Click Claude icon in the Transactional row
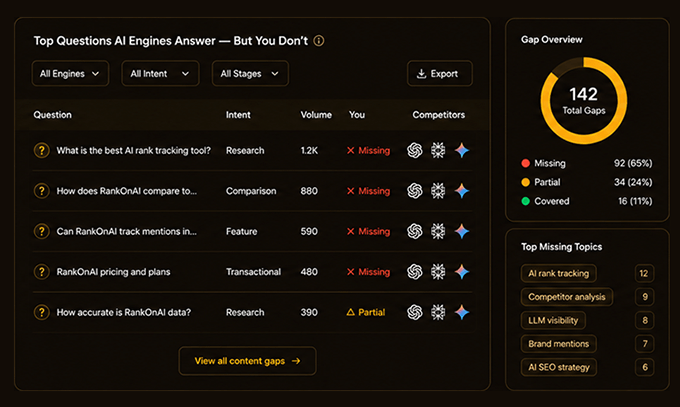The width and height of the screenshot is (680, 407). (438, 272)
